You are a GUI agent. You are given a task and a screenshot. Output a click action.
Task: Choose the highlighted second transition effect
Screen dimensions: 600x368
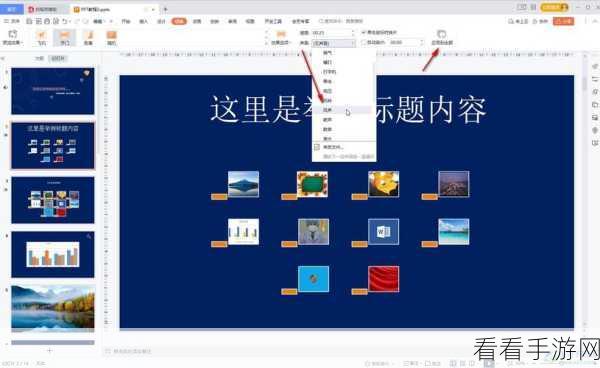(65, 38)
